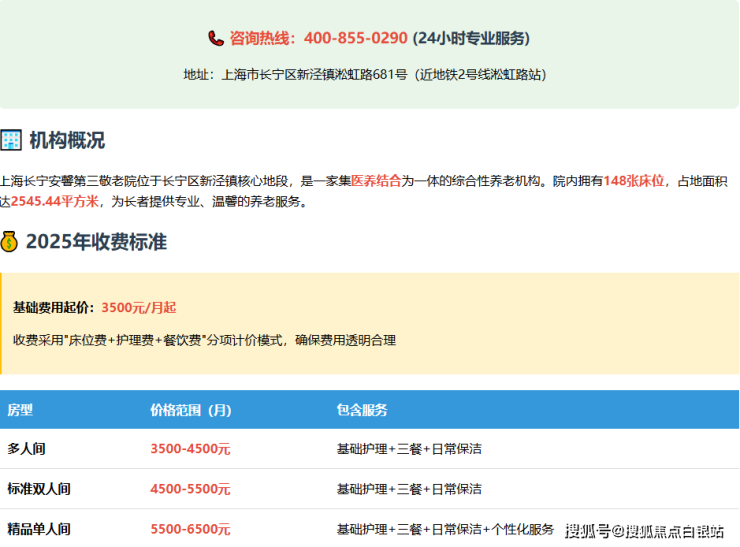
Task: Click the 4500-5500元 price range
Action: [190, 489]
